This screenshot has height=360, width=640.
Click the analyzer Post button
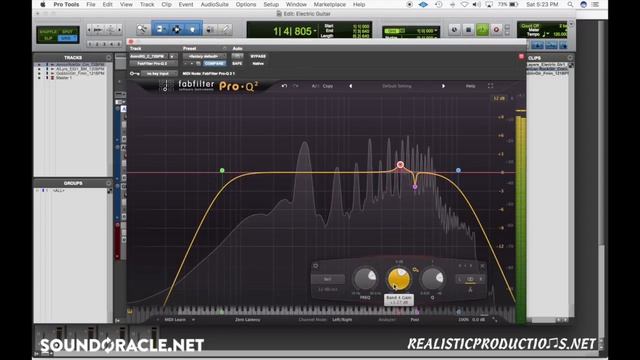(x=415, y=320)
